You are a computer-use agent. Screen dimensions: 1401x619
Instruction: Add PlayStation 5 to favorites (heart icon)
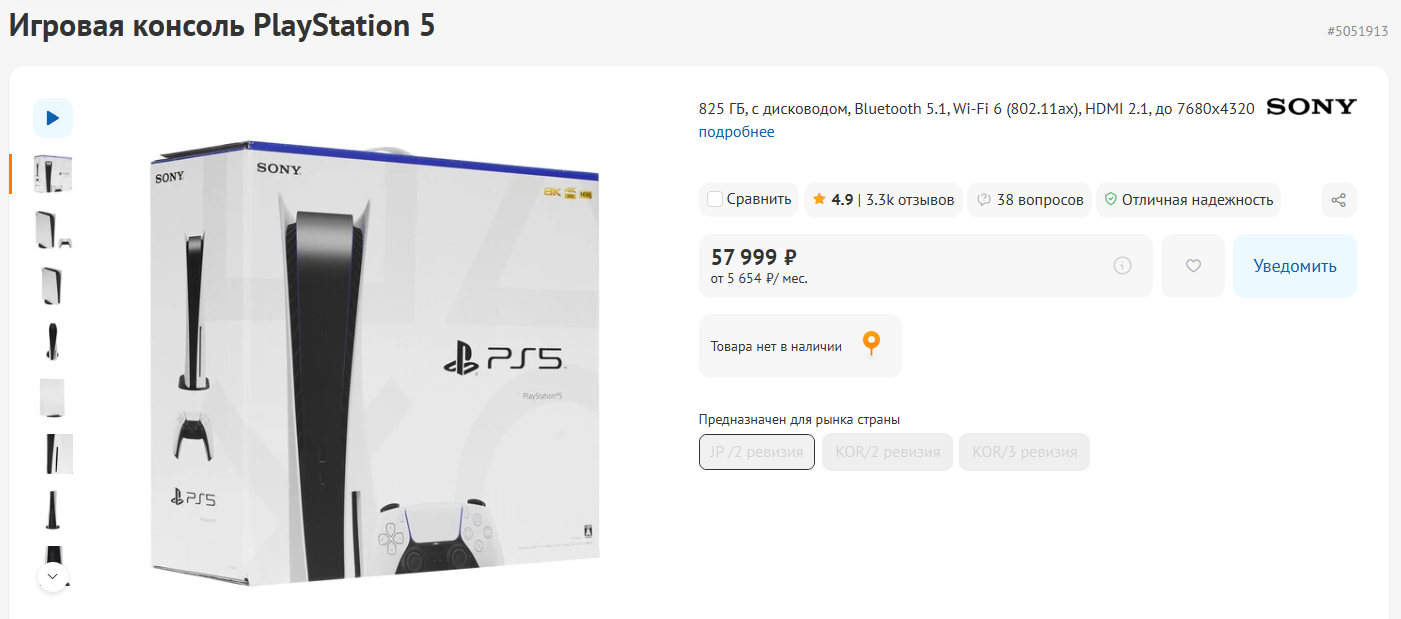tap(1192, 266)
